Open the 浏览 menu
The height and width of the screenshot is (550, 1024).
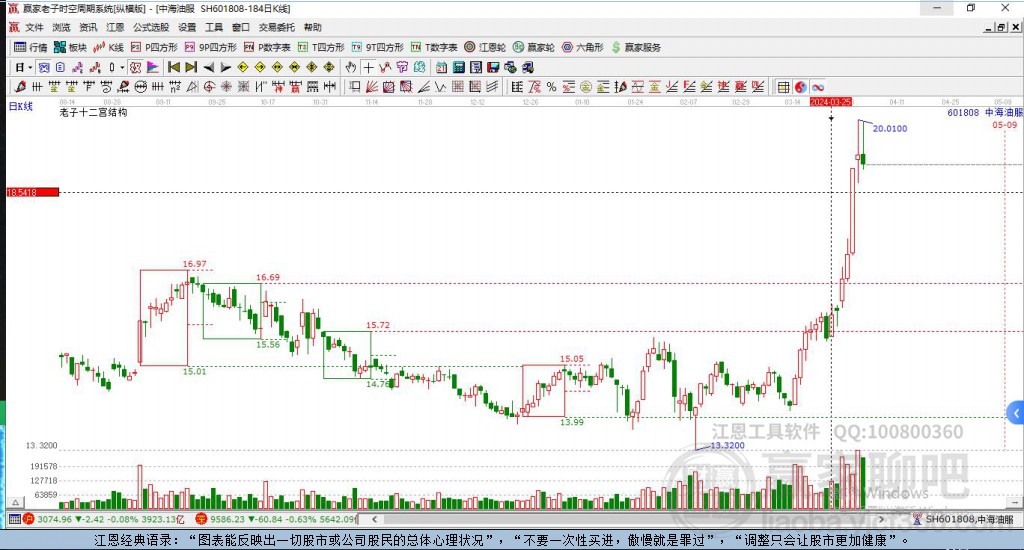(x=61, y=27)
